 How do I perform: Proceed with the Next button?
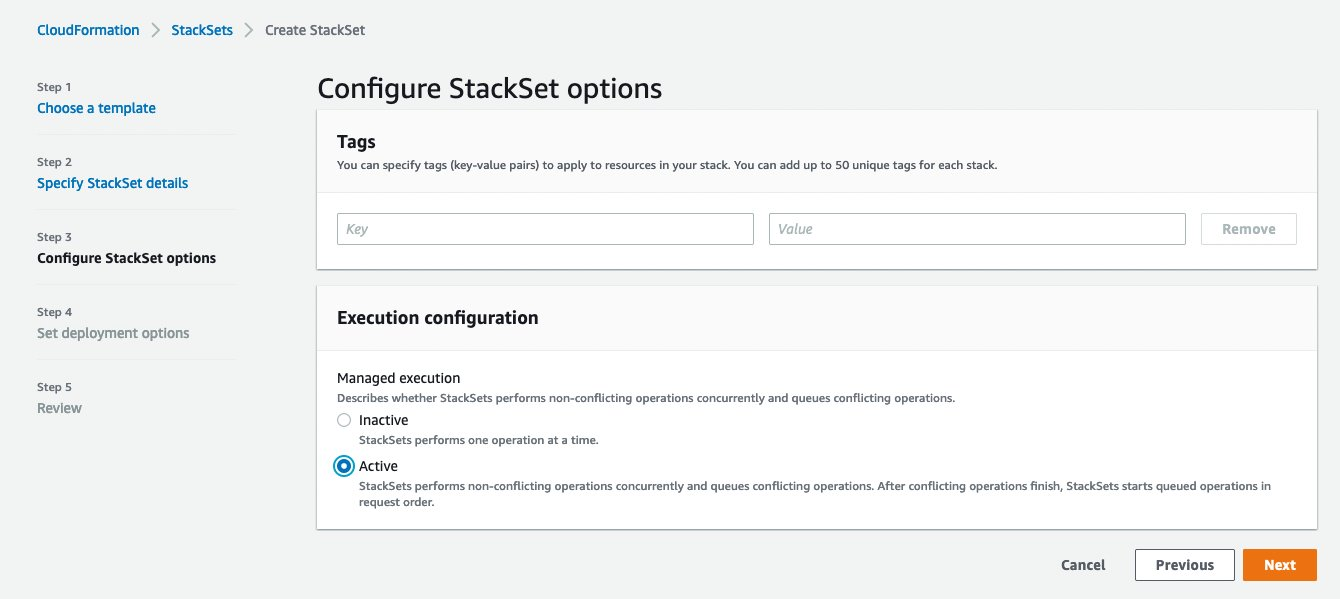[x=1279, y=564]
